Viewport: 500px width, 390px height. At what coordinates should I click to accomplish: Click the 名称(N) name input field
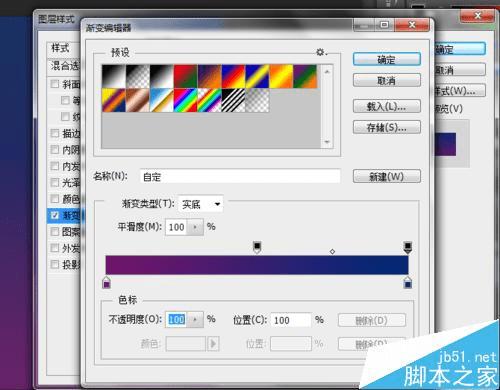240,176
